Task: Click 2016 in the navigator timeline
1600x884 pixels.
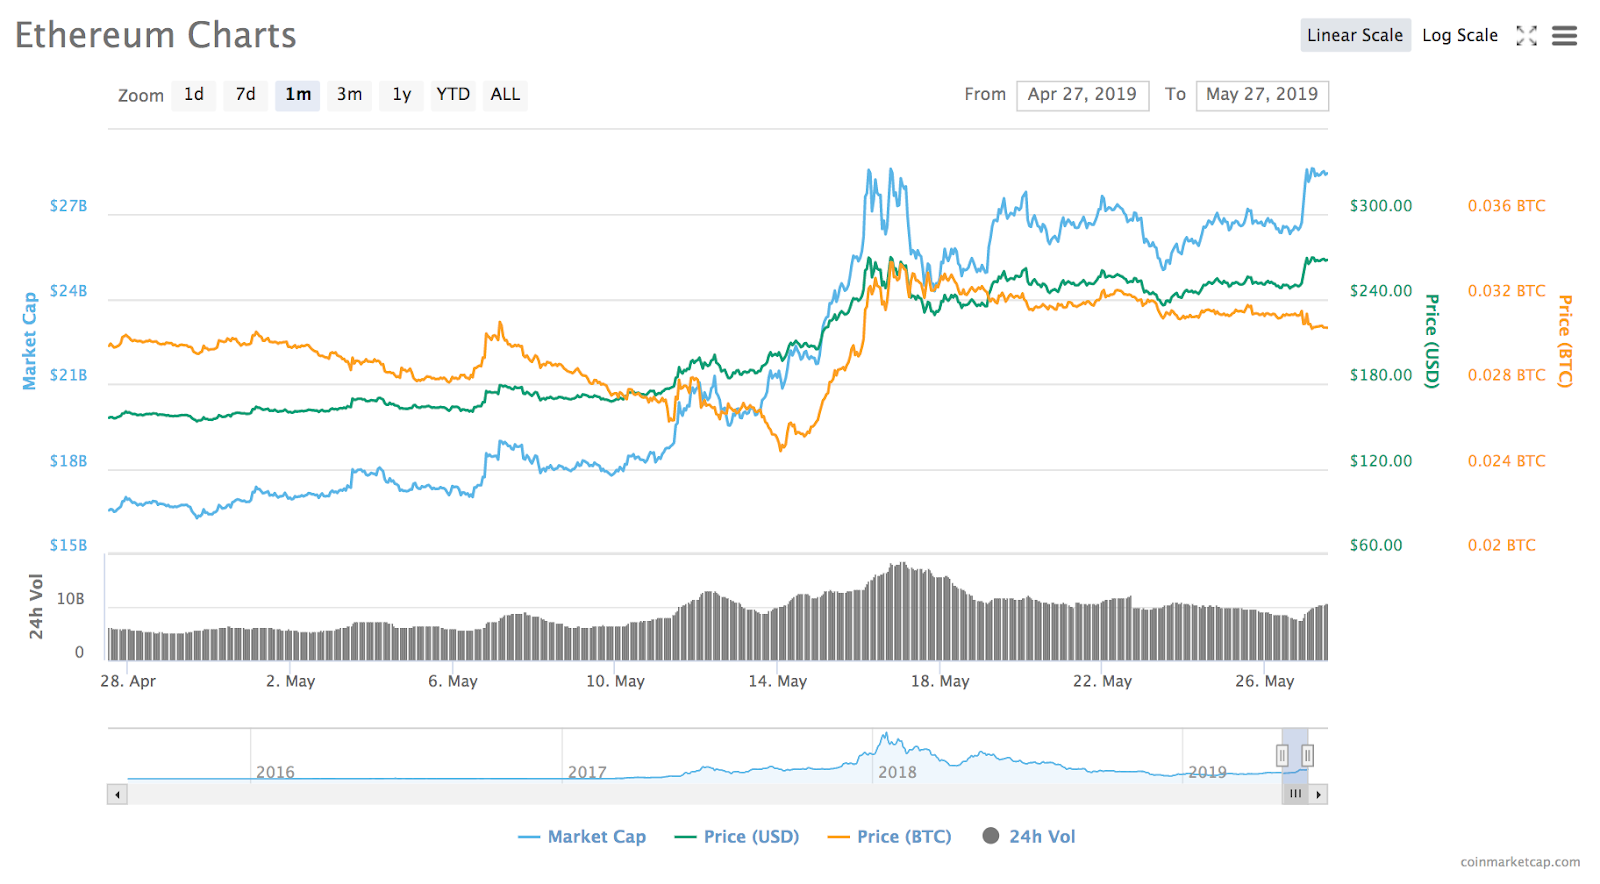Action: (275, 772)
